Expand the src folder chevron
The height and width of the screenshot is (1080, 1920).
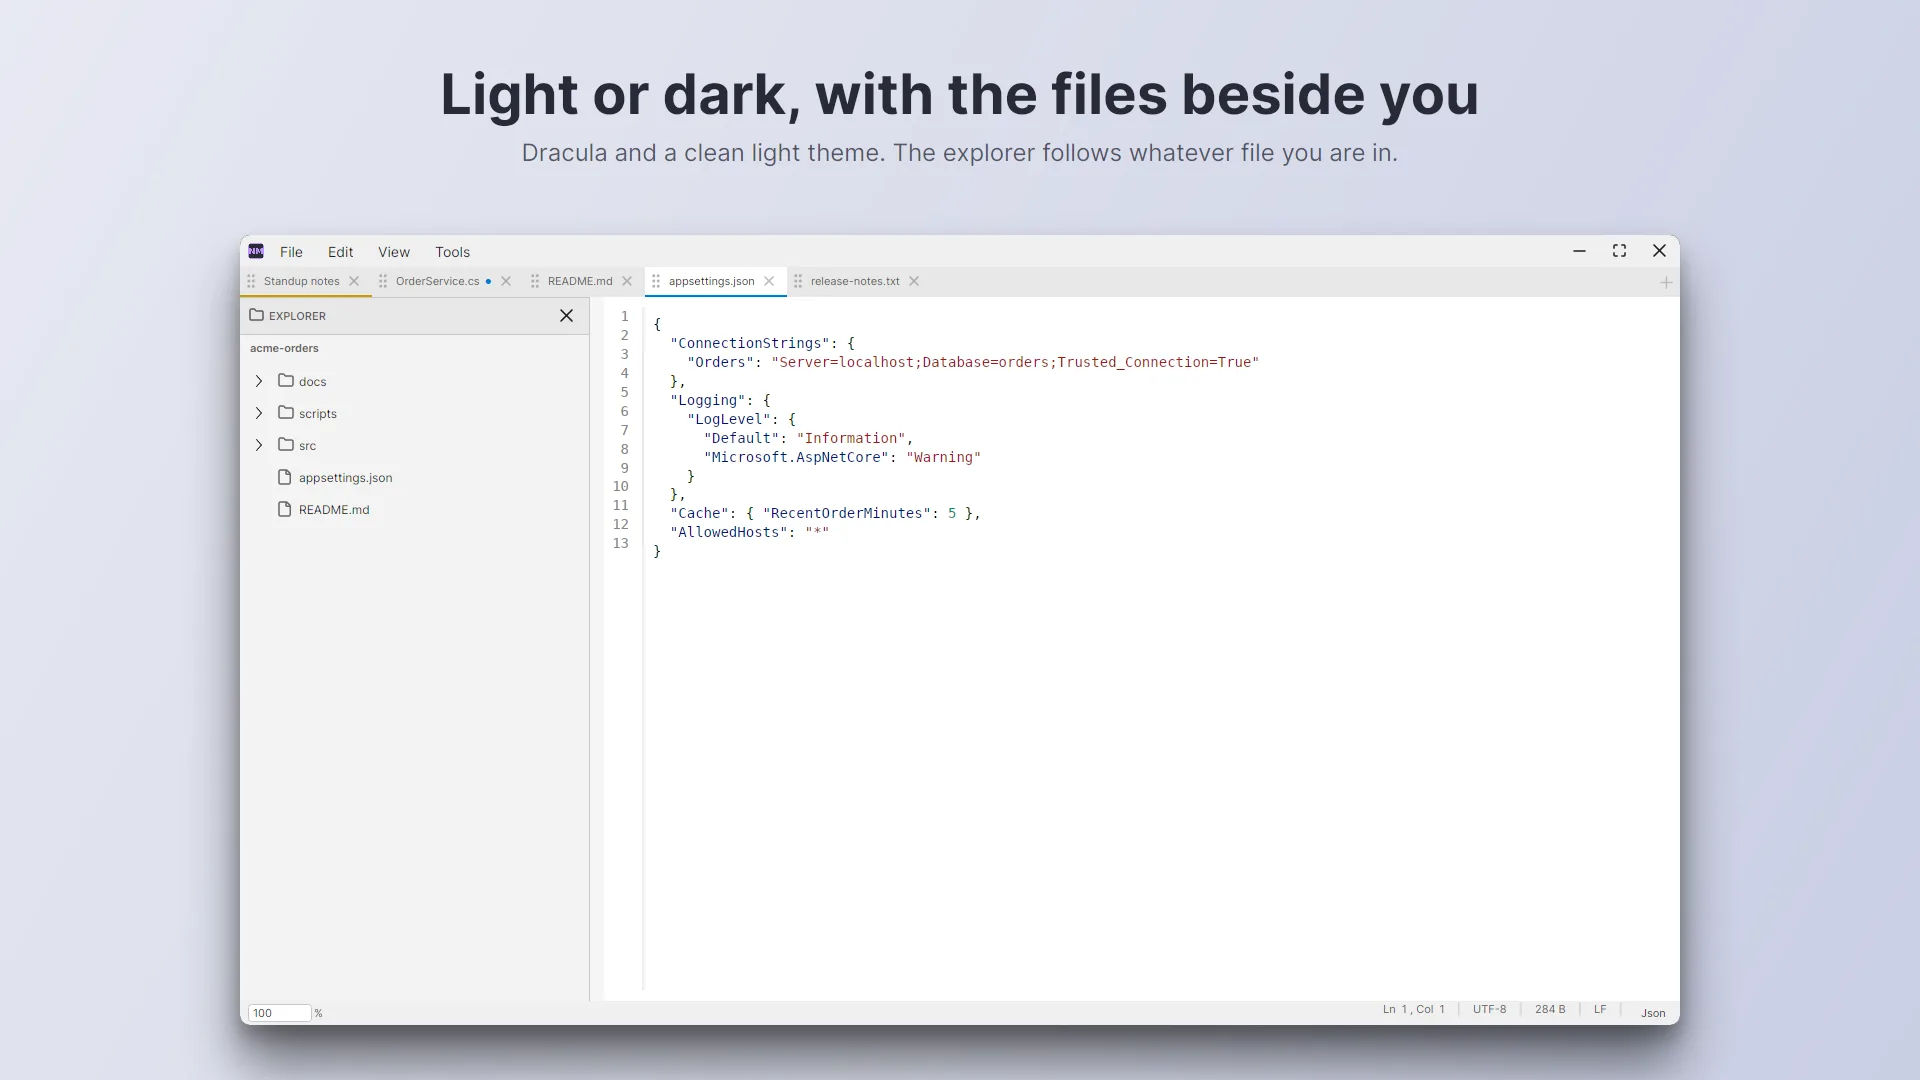click(259, 445)
